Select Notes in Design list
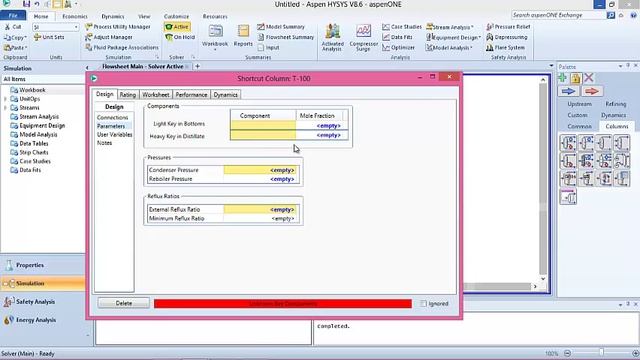This screenshot has height=360, width=640. pos(104,143)
